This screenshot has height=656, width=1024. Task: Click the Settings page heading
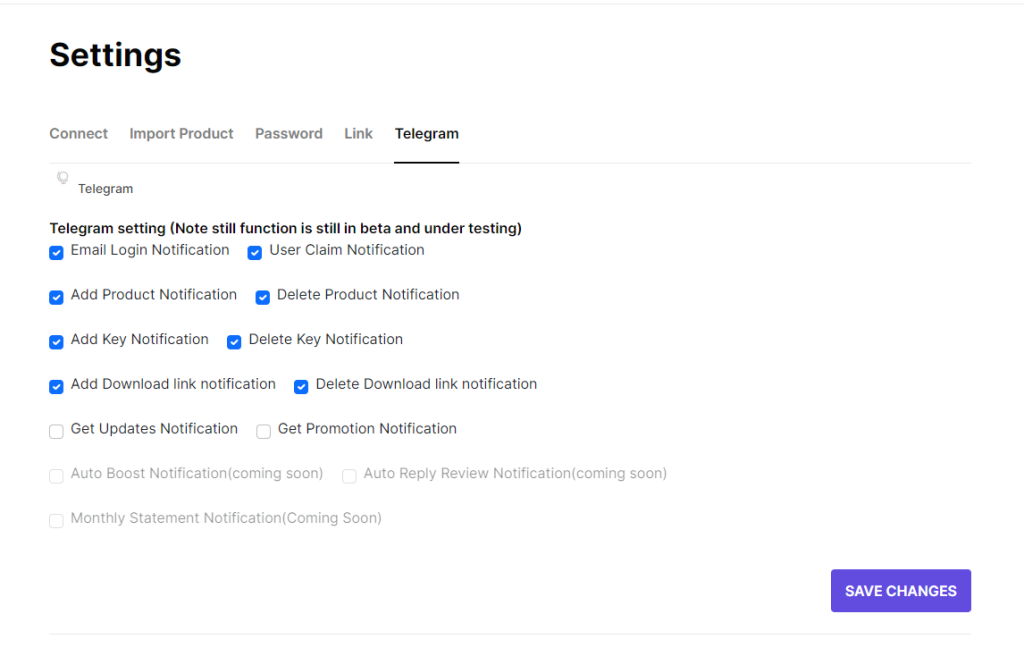point(116,55)
